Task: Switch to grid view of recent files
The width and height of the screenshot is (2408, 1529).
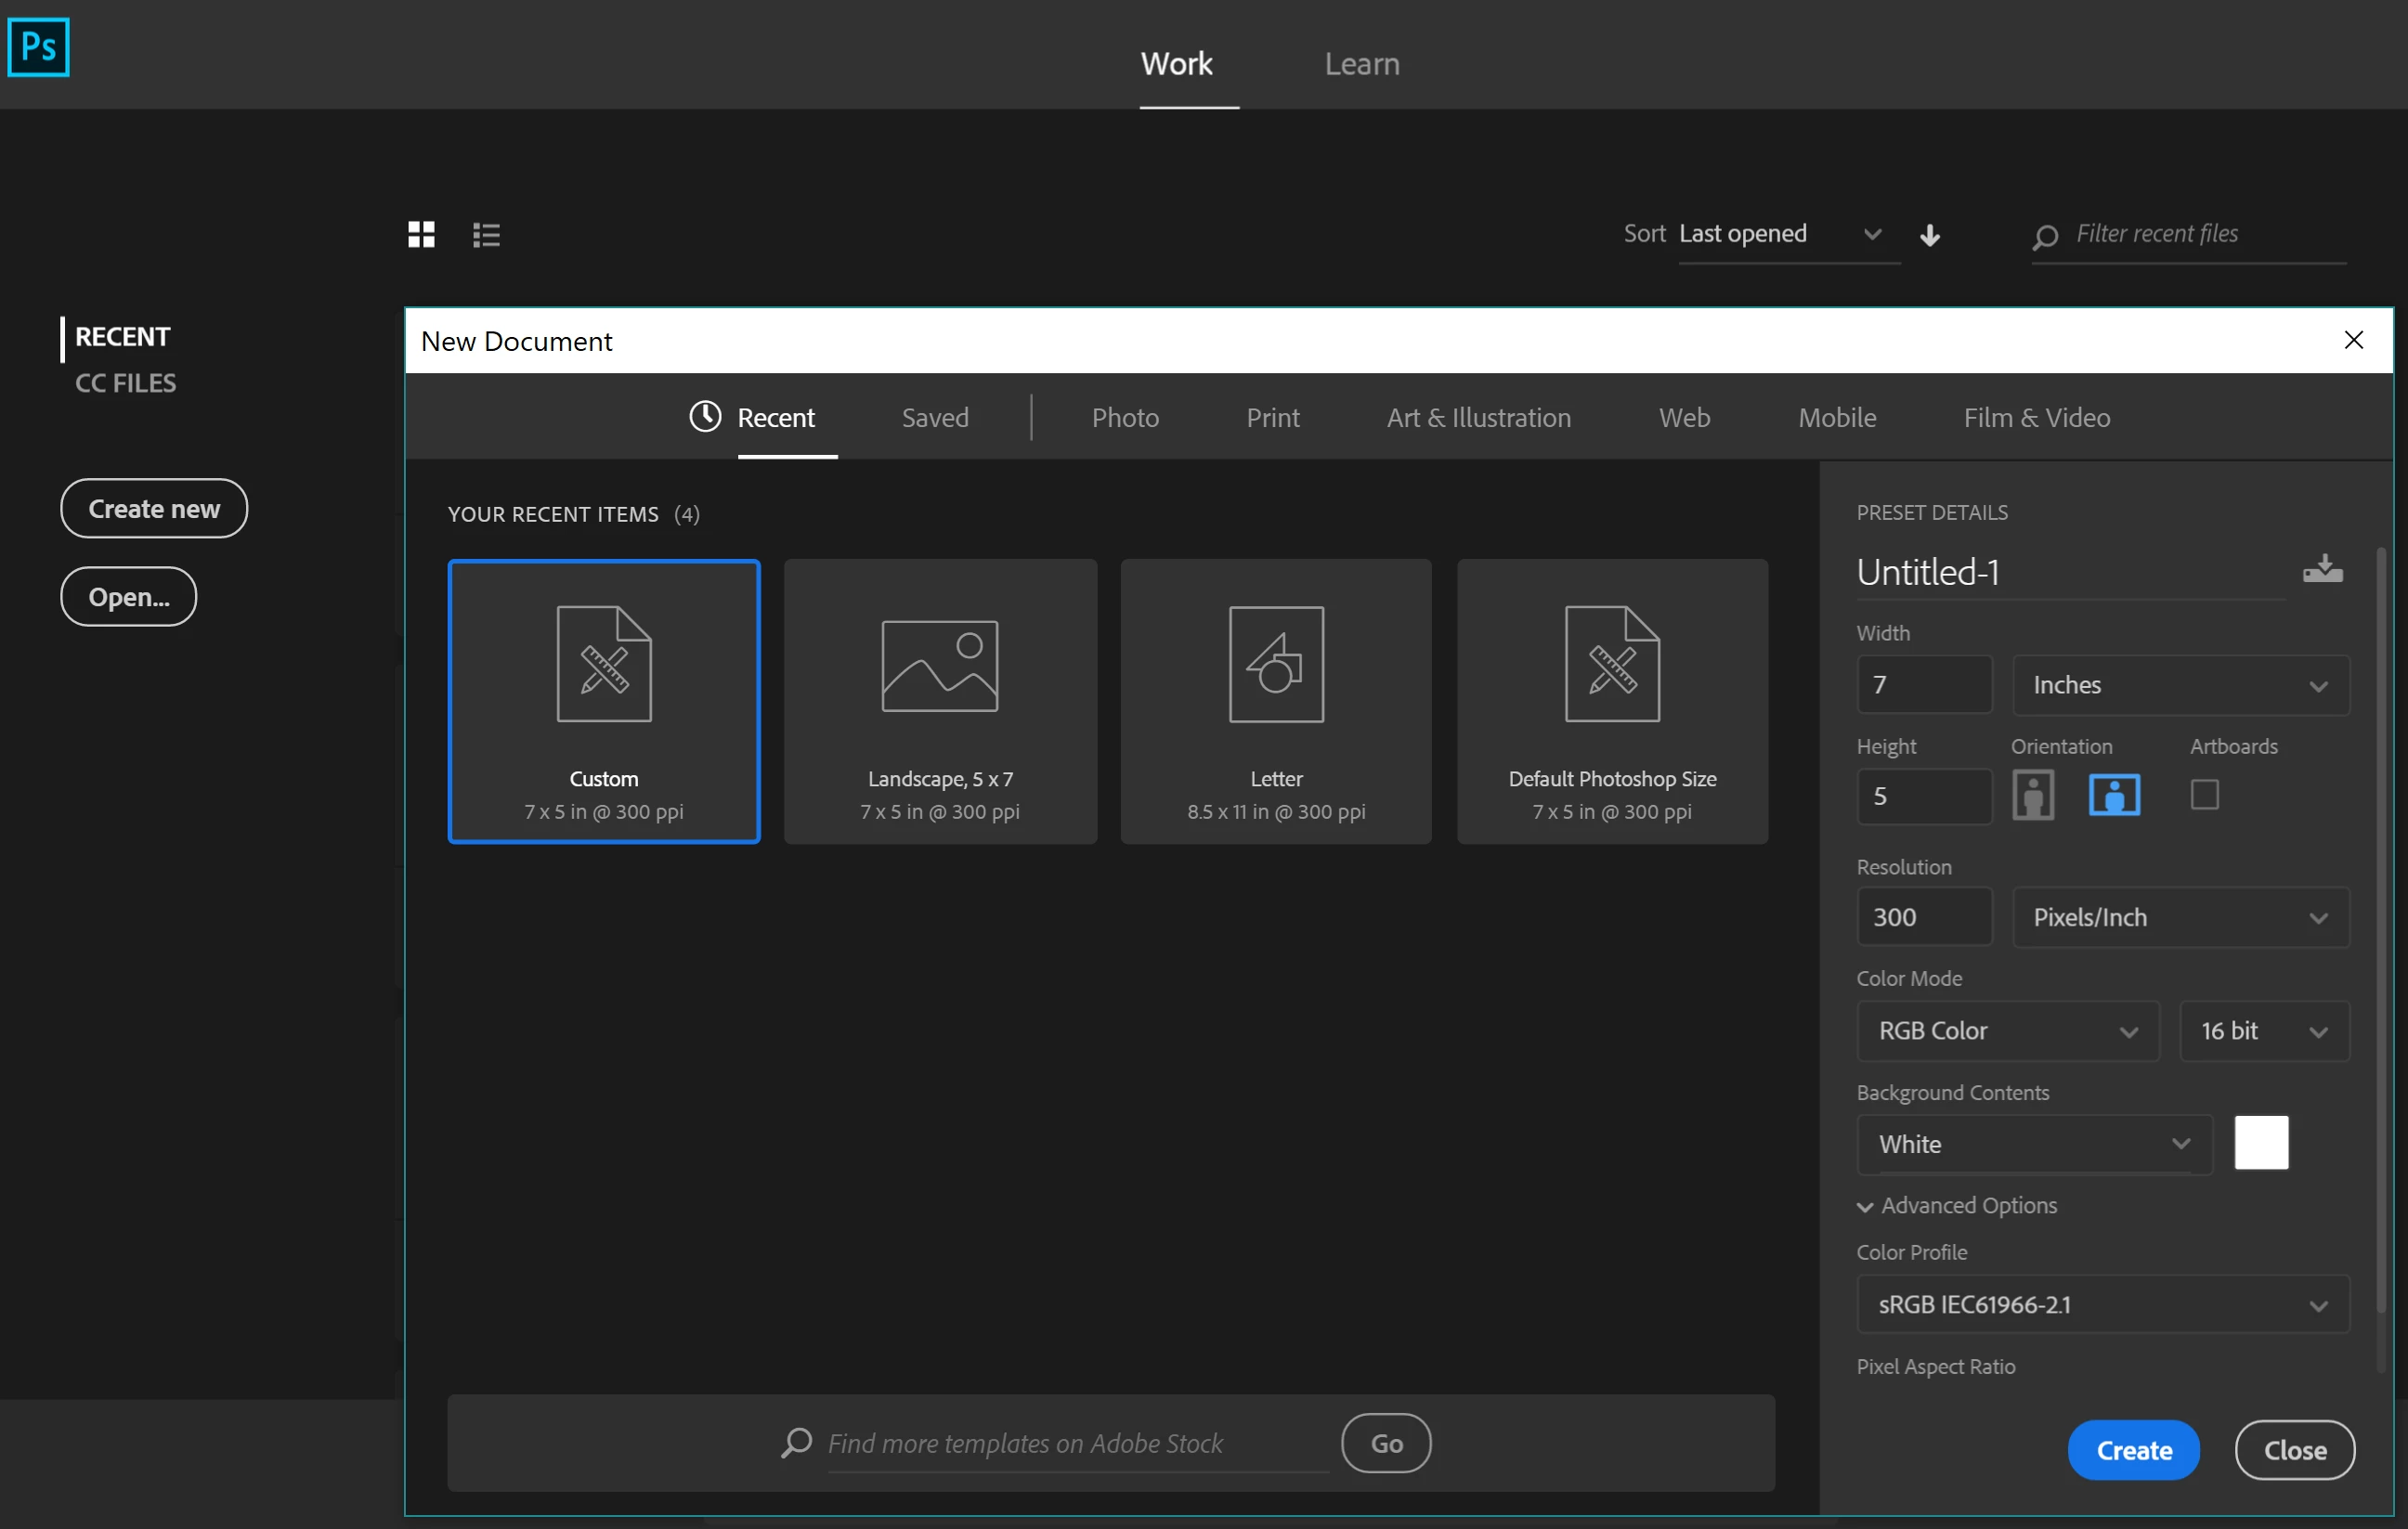Action: 421,234
